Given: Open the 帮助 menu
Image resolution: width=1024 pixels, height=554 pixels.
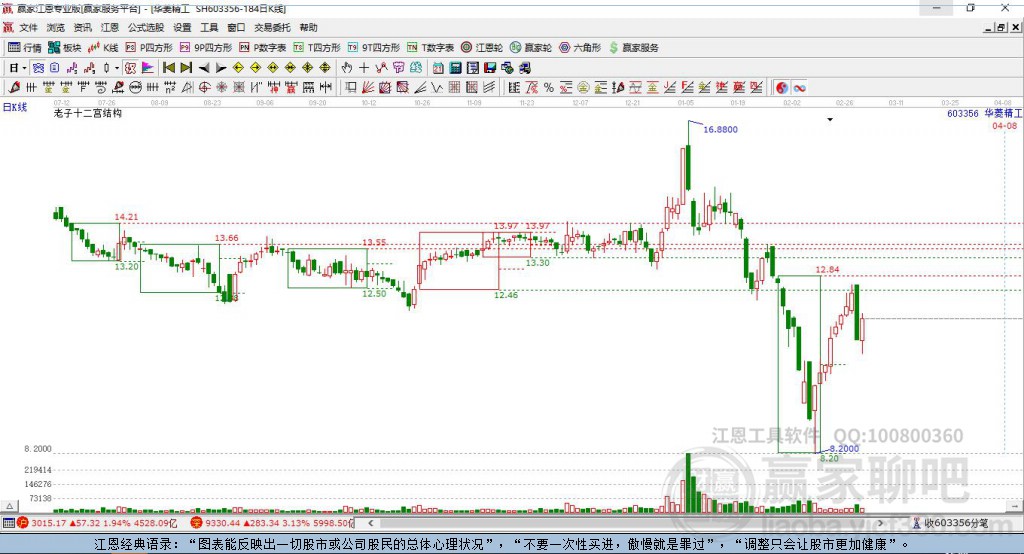Looking at the screenshot, I should (308, 27).
